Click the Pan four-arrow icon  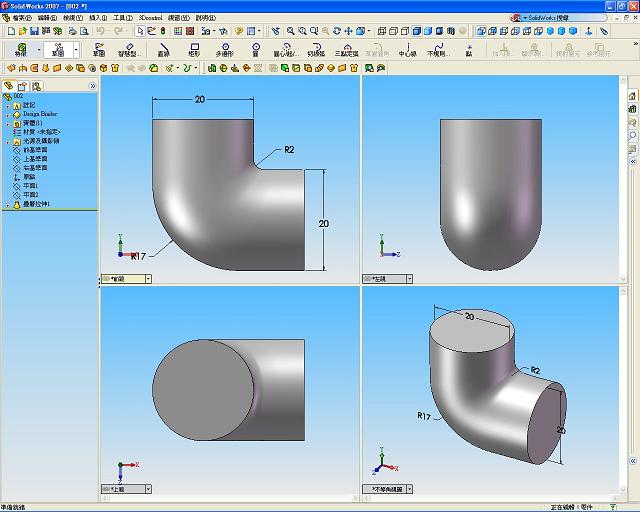pyautogui.click(x=348, y=31)
